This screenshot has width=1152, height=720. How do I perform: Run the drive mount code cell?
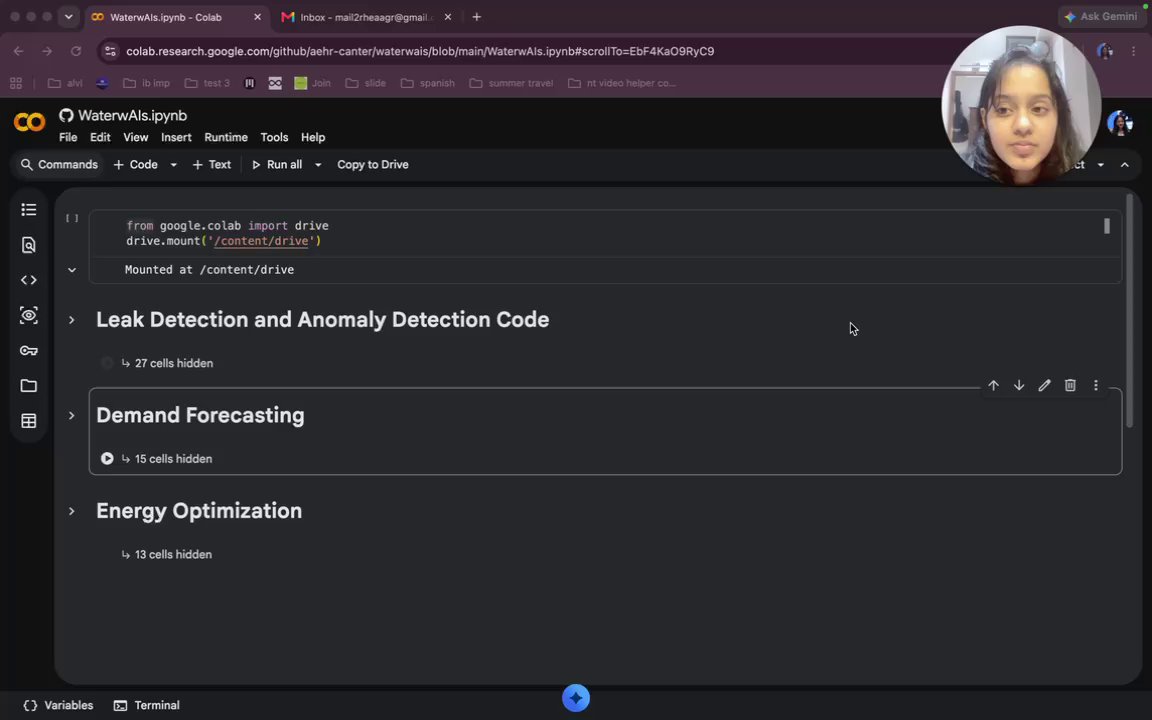pyautogui.click(x=72, y=218)
